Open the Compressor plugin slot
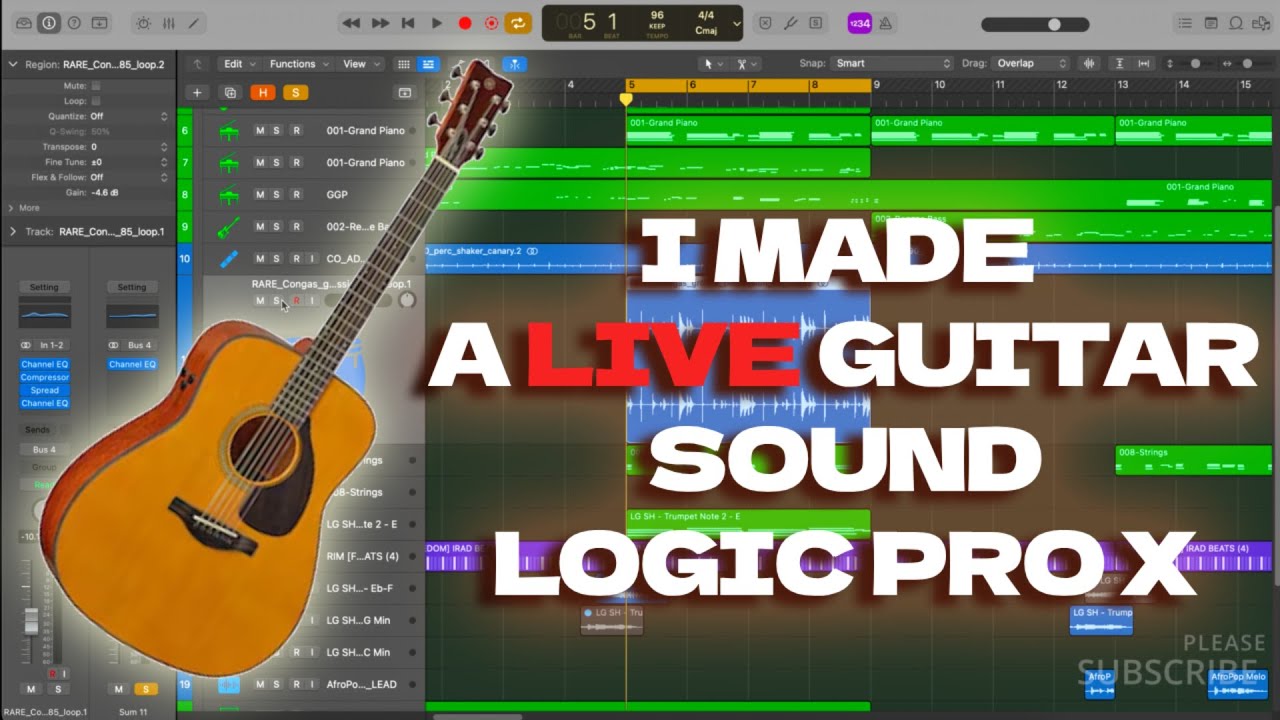 (44, 377)
